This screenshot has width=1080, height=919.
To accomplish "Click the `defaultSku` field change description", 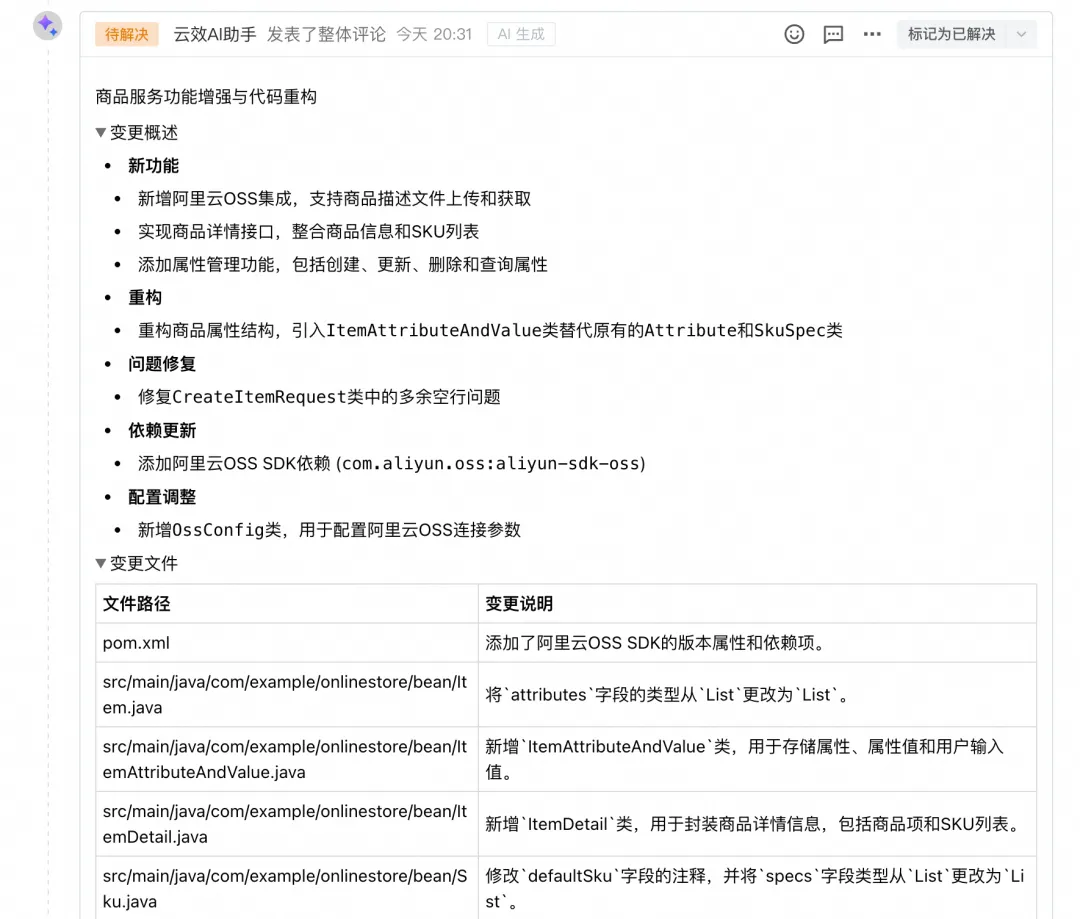I will click(x=757, y=888).
